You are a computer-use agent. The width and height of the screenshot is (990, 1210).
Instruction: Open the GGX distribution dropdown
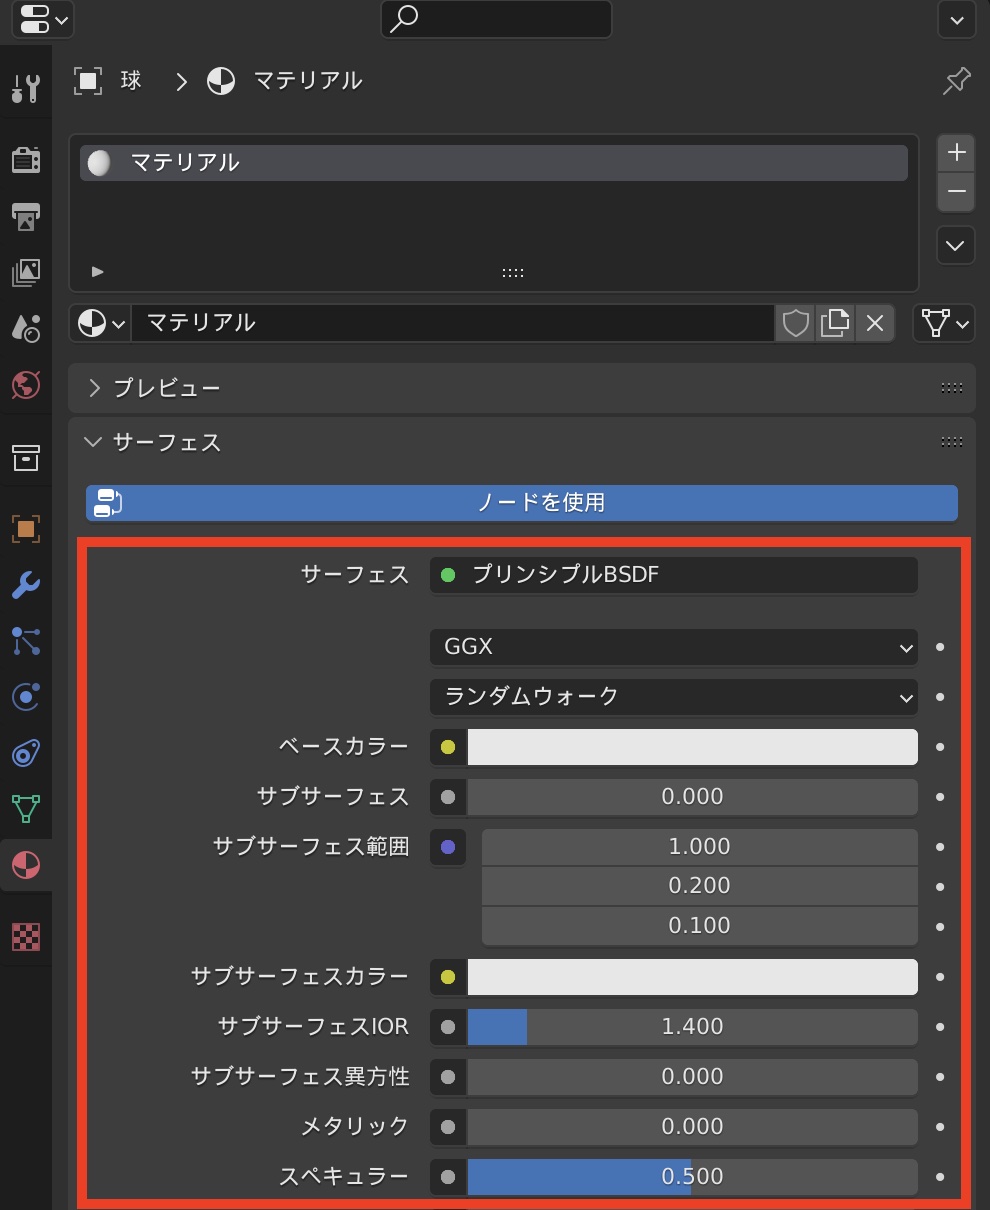pyautogui.click(x=673, y=647)
